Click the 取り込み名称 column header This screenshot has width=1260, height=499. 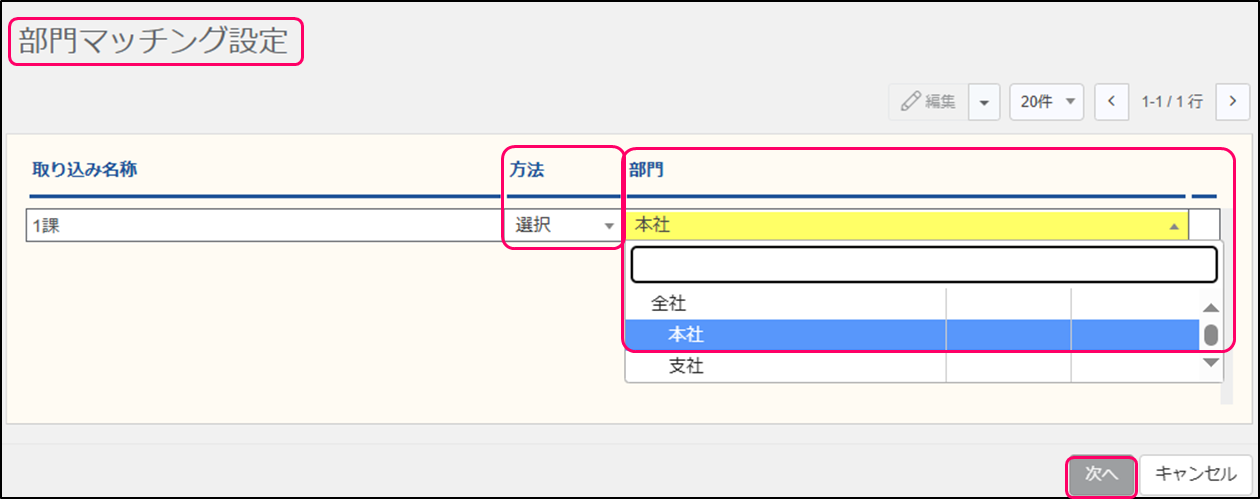(84, 170)
